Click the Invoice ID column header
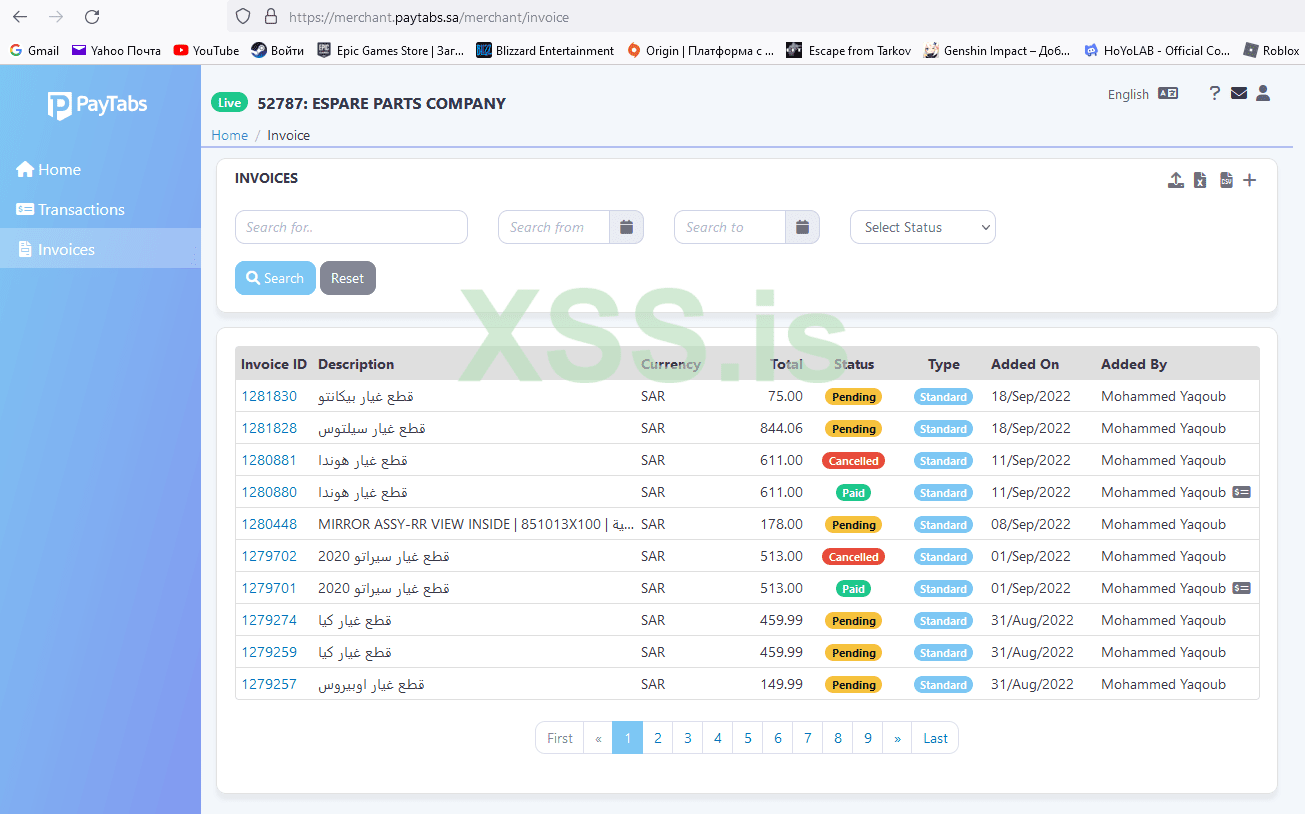 [x=274, y=364]
